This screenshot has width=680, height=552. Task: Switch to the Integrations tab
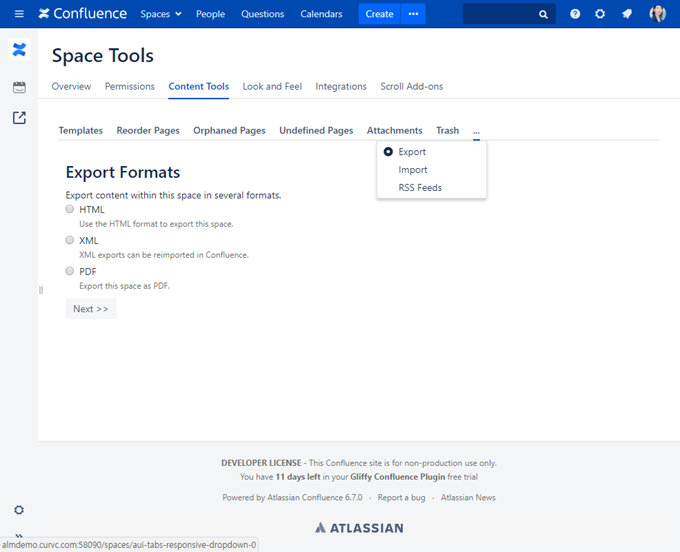click(341, 86)
